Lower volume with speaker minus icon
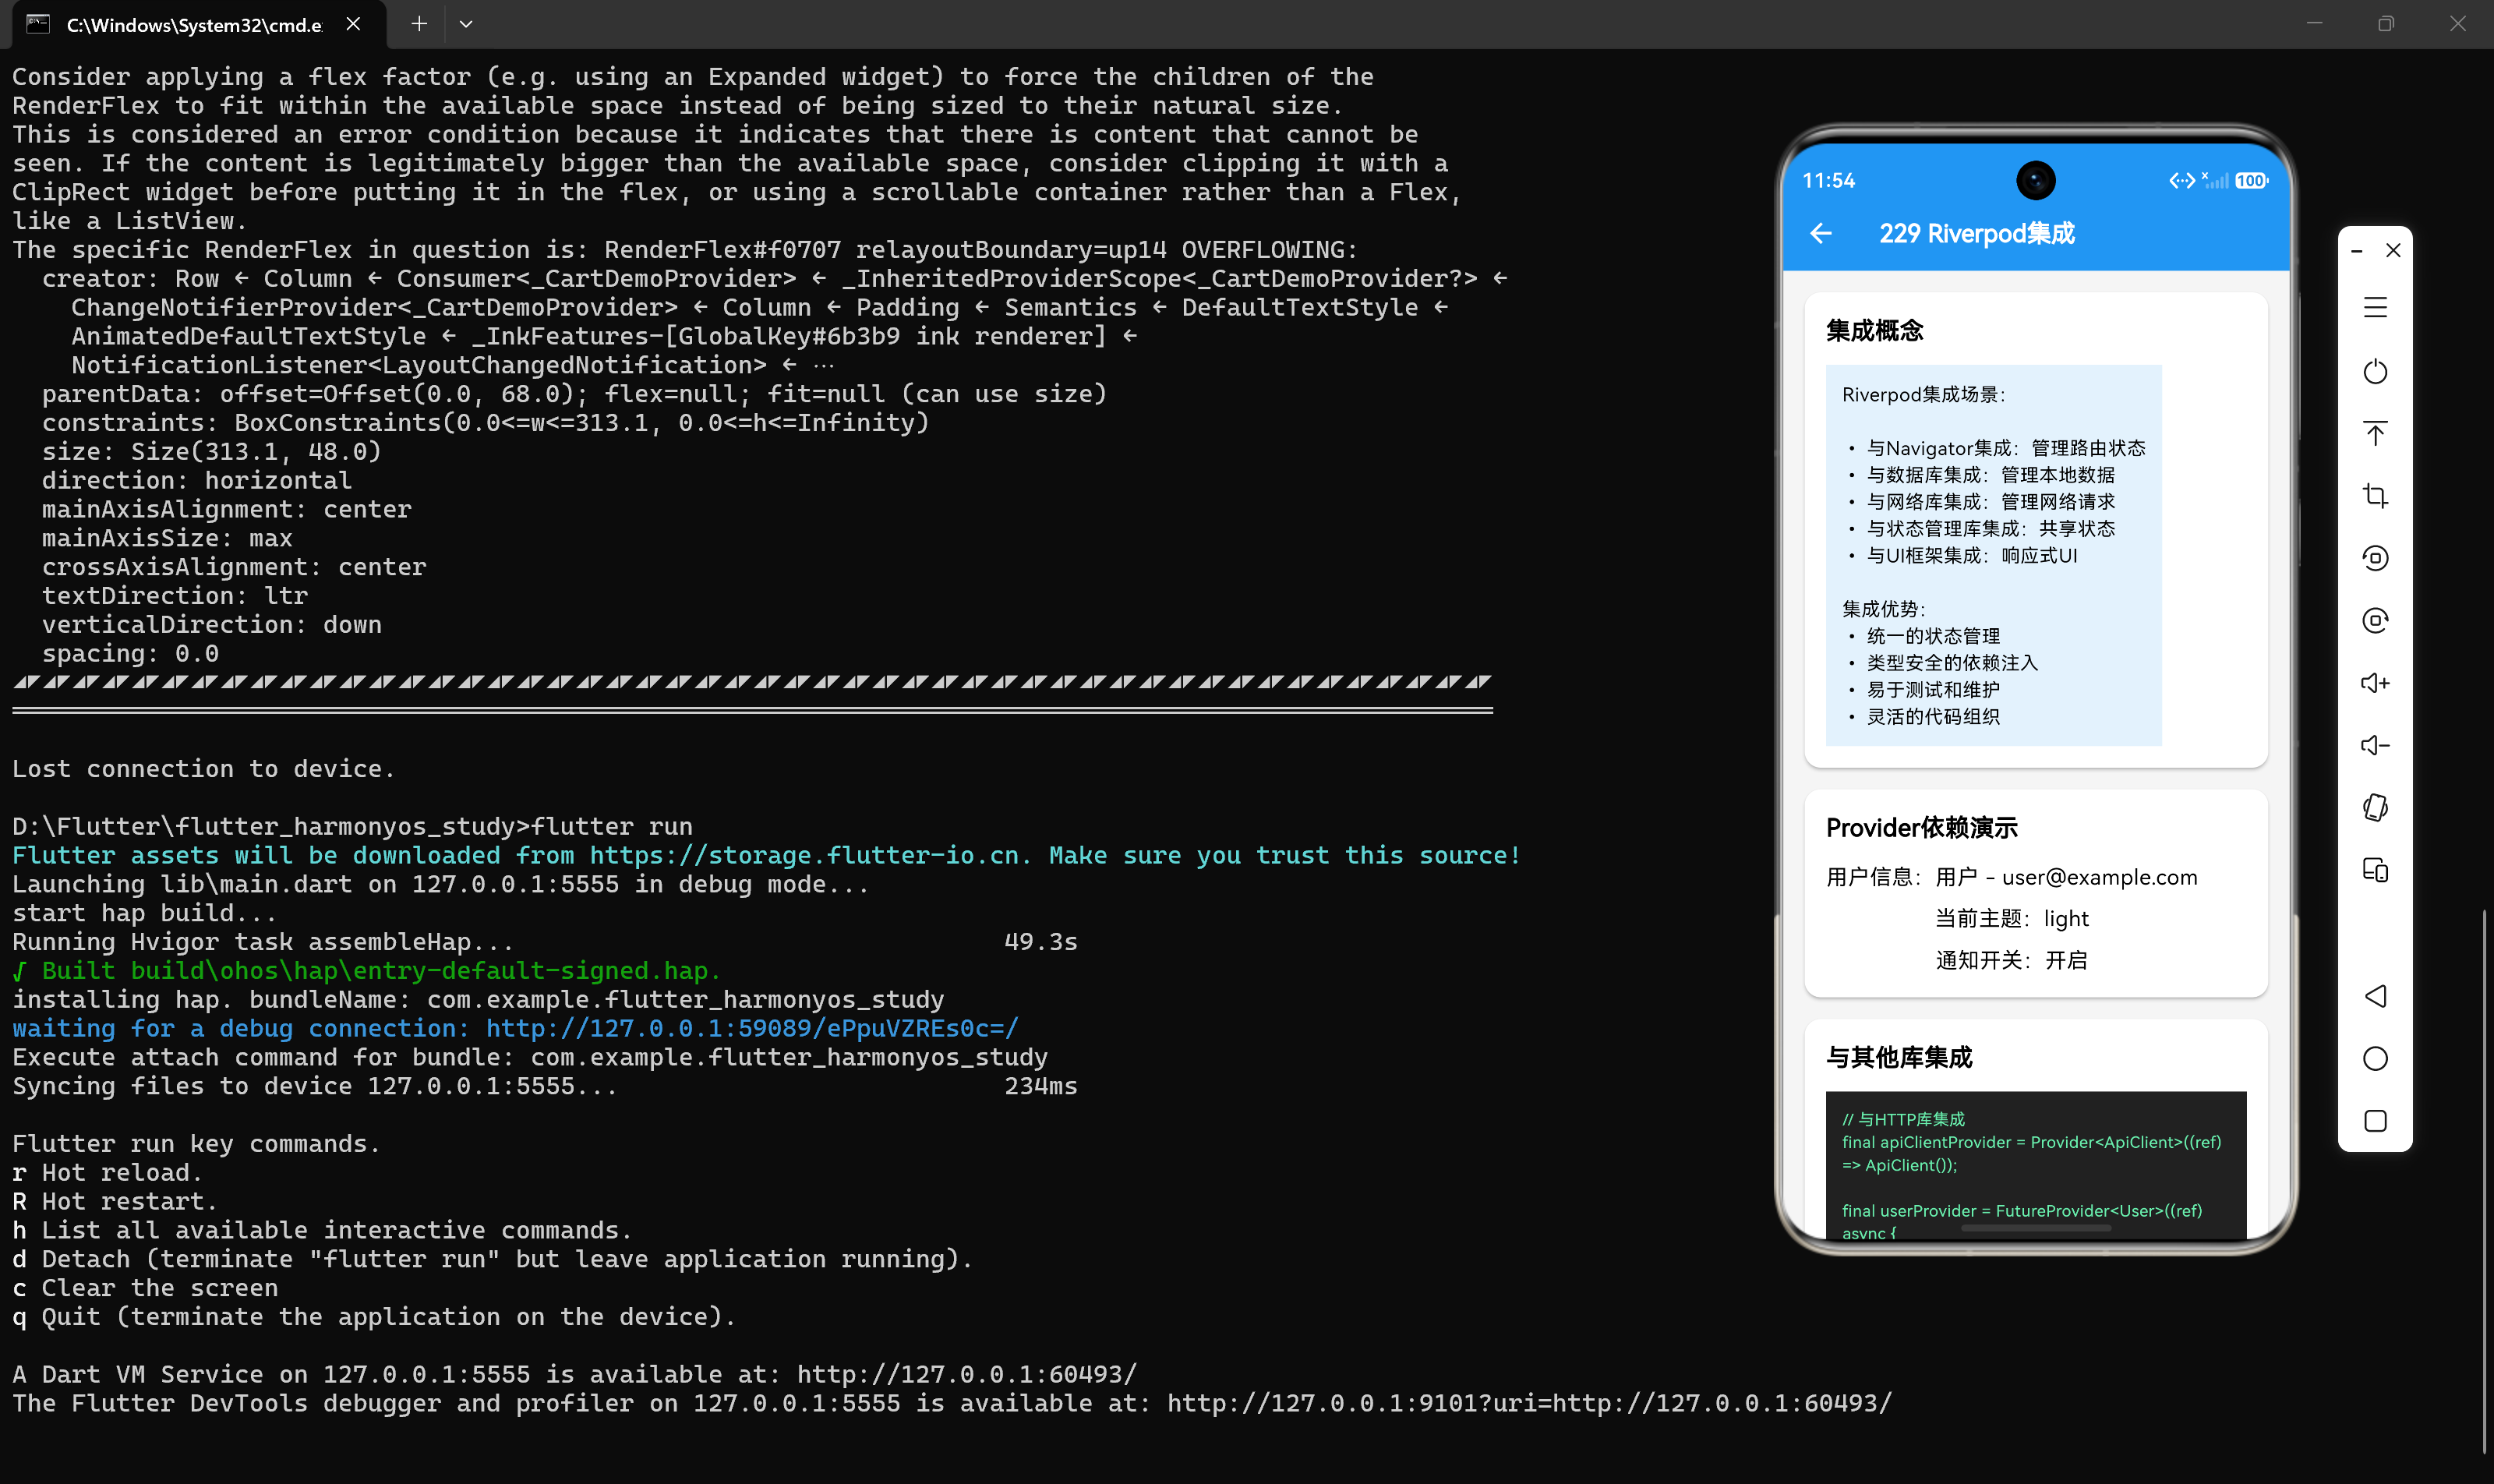The width and height of the screenshot is (2494, 1484). [2375, 745]
